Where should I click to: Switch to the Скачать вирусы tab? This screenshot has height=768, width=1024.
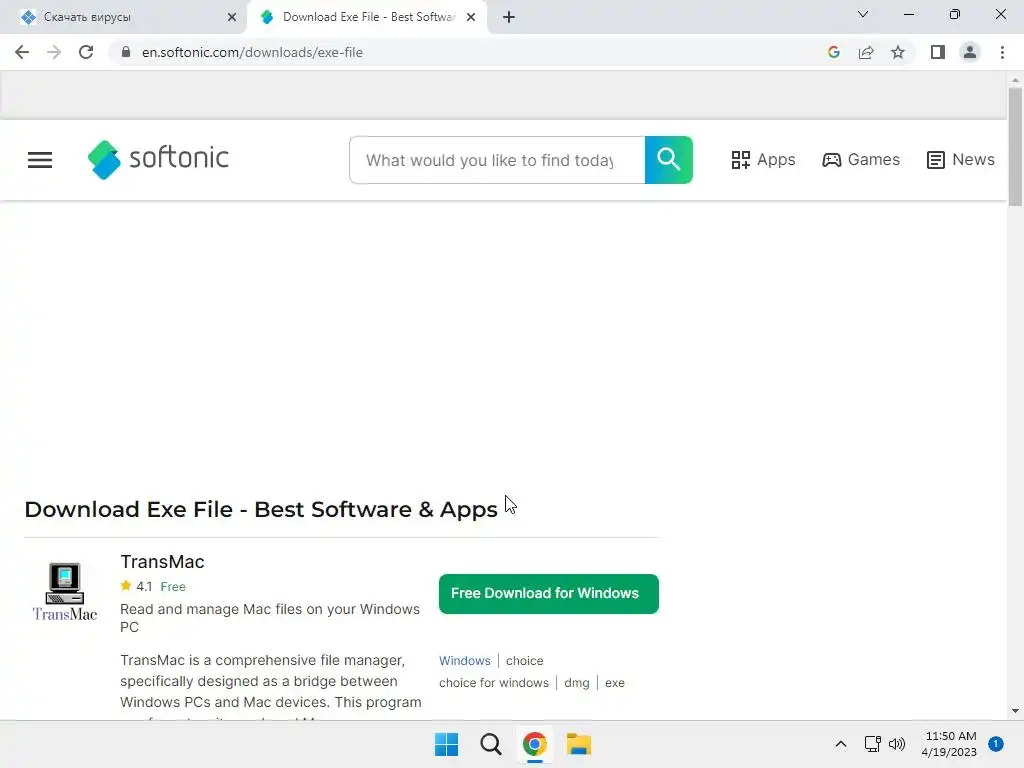tap(124, 17)
